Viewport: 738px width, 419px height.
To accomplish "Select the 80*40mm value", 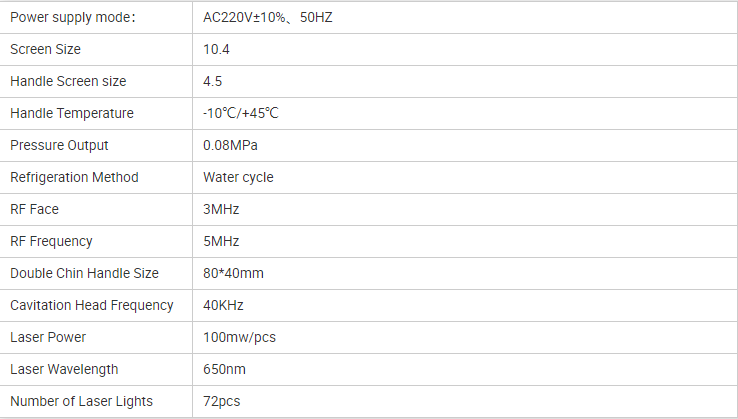I will (233, 273).
